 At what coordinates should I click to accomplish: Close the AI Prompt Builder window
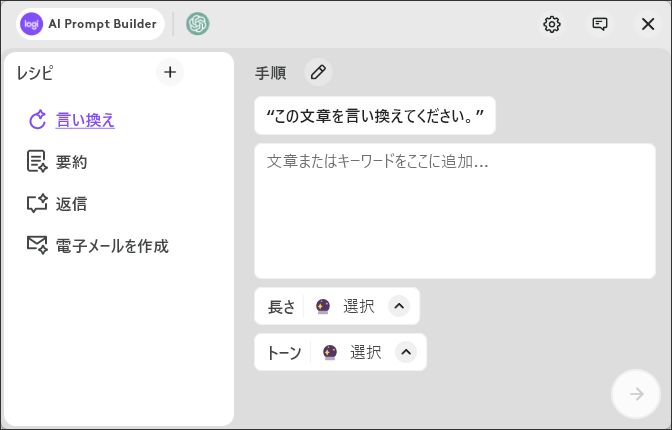coord(648,24)
